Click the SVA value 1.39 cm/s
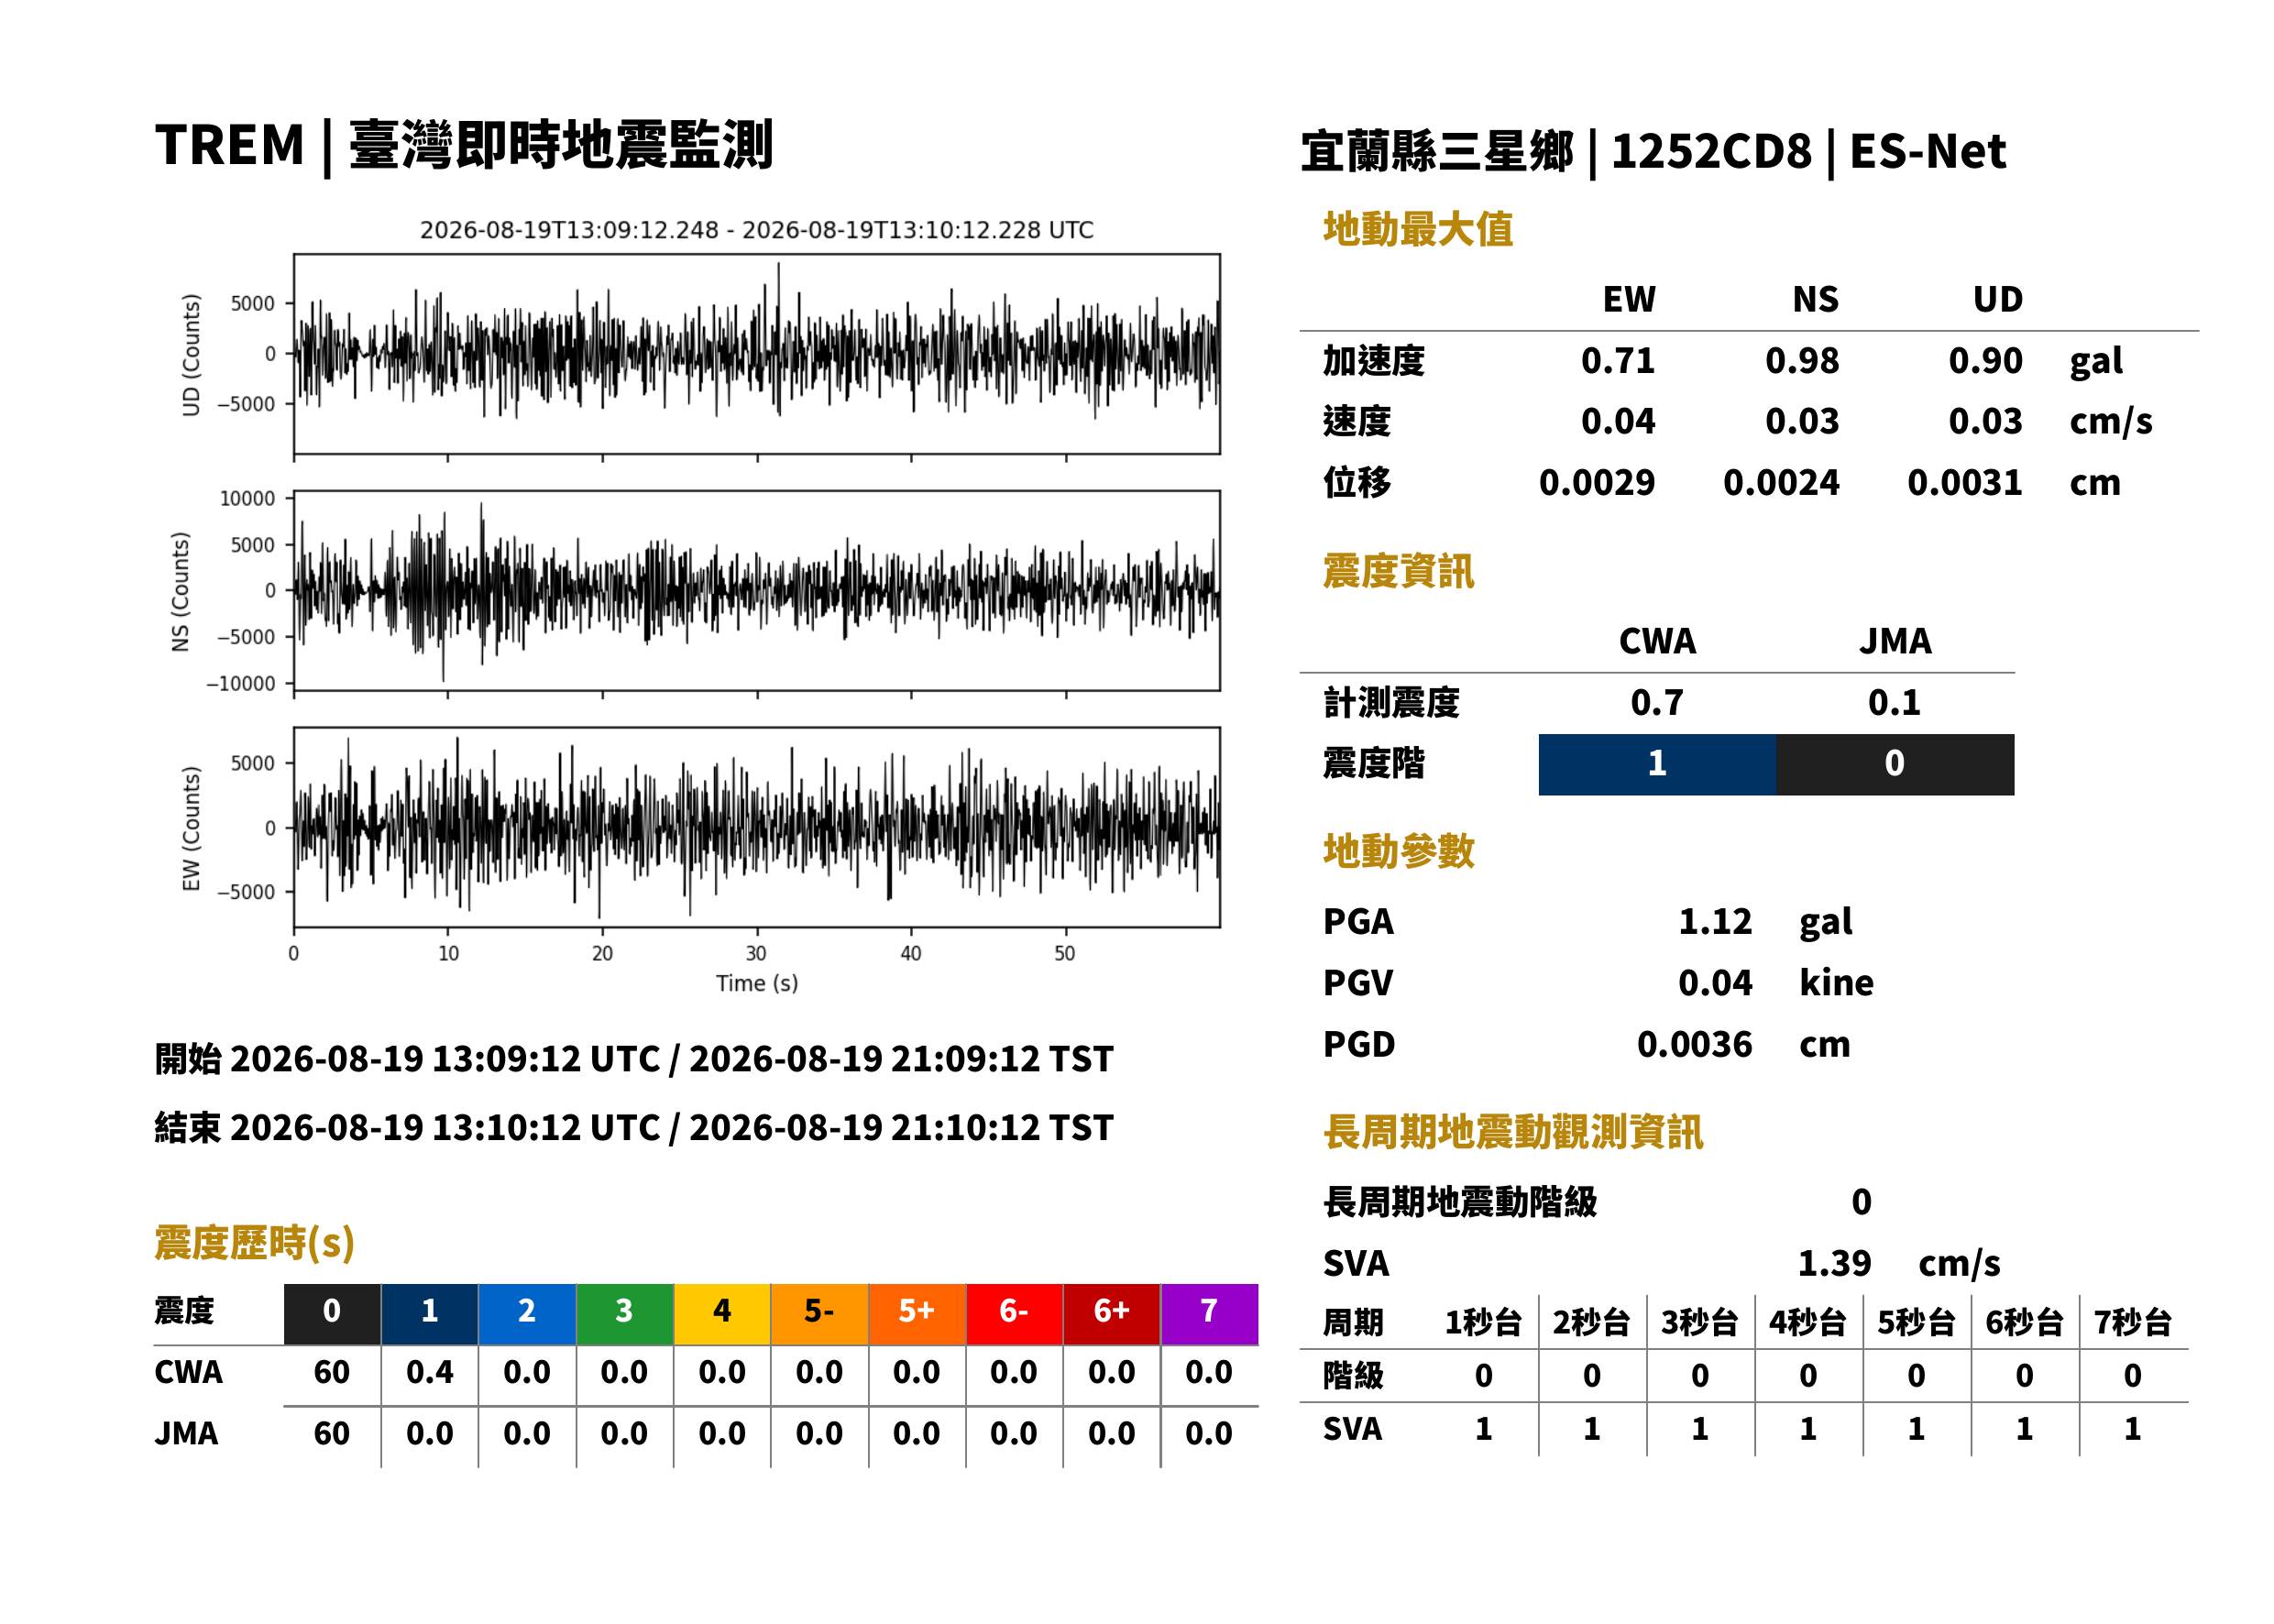Screen dimensions: 2274x1624 [x=1898, y=1263]
